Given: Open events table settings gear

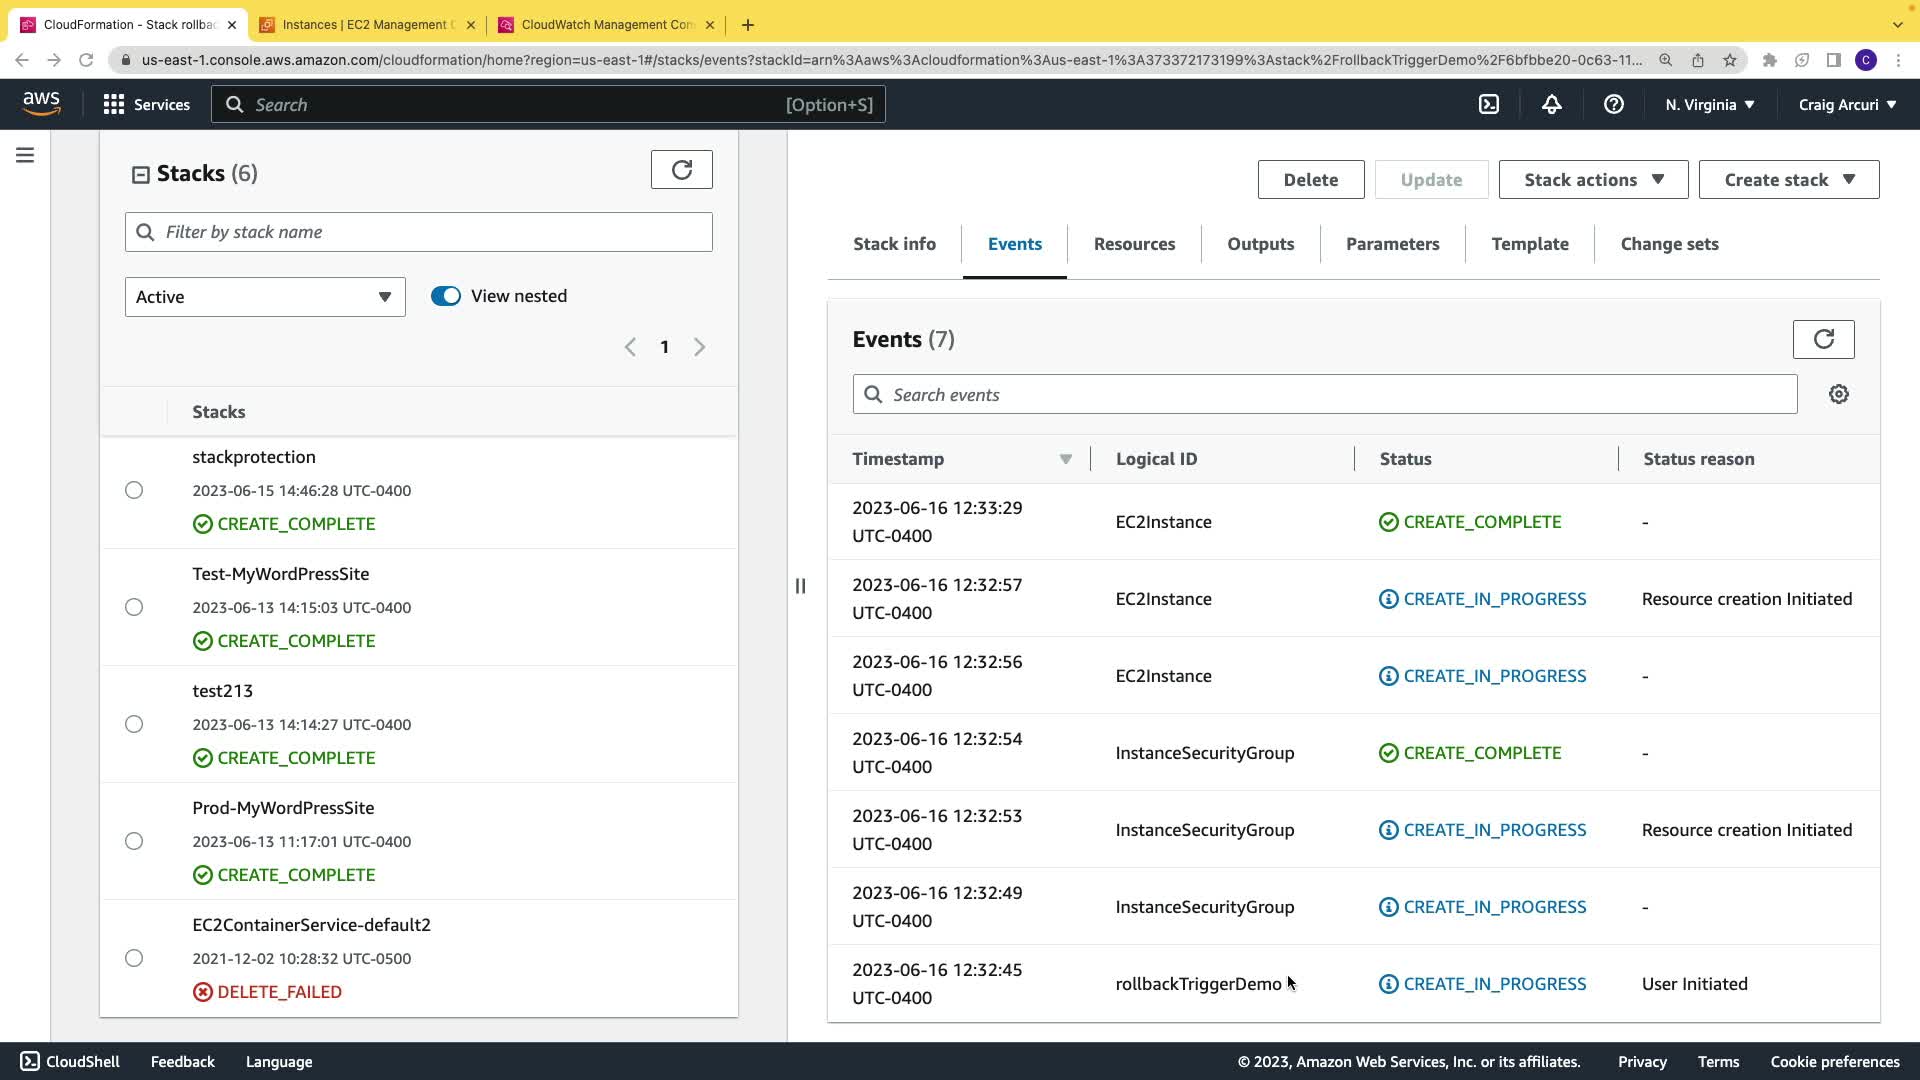Looking at the screenshot, I should [1838, 394].
